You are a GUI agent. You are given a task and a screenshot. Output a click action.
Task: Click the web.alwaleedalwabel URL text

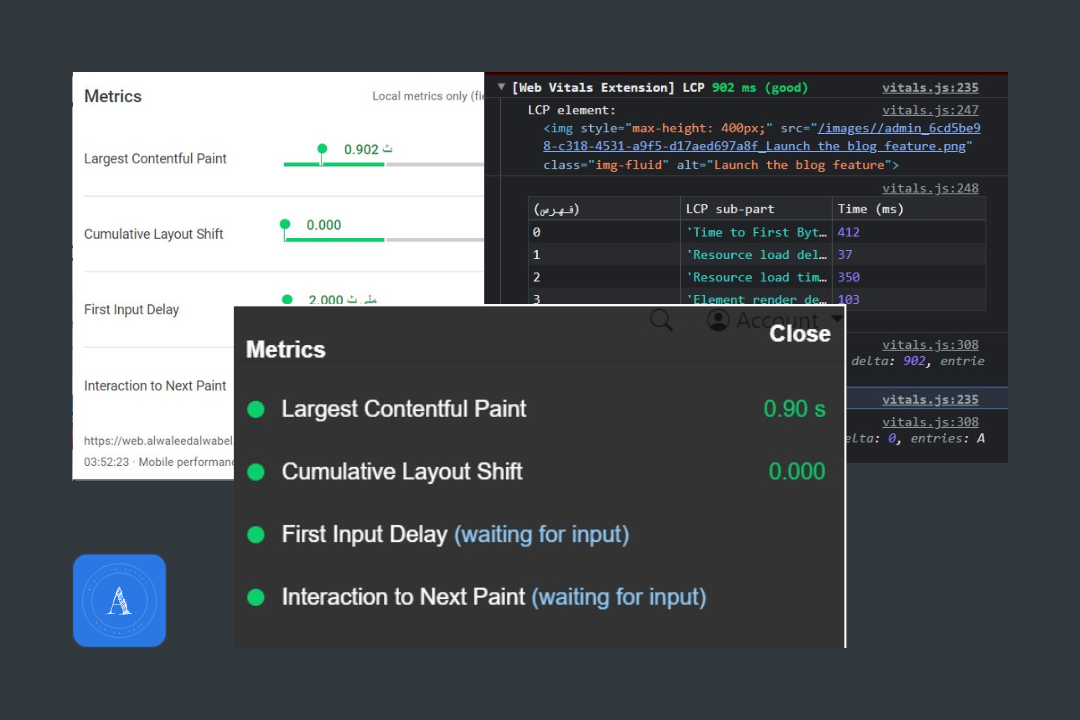tap(158, 441)
